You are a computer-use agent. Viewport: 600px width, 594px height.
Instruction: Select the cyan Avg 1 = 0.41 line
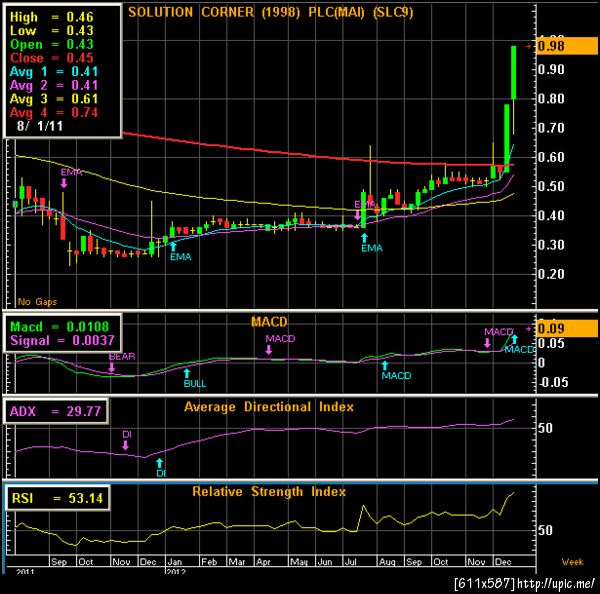[54, 72]
